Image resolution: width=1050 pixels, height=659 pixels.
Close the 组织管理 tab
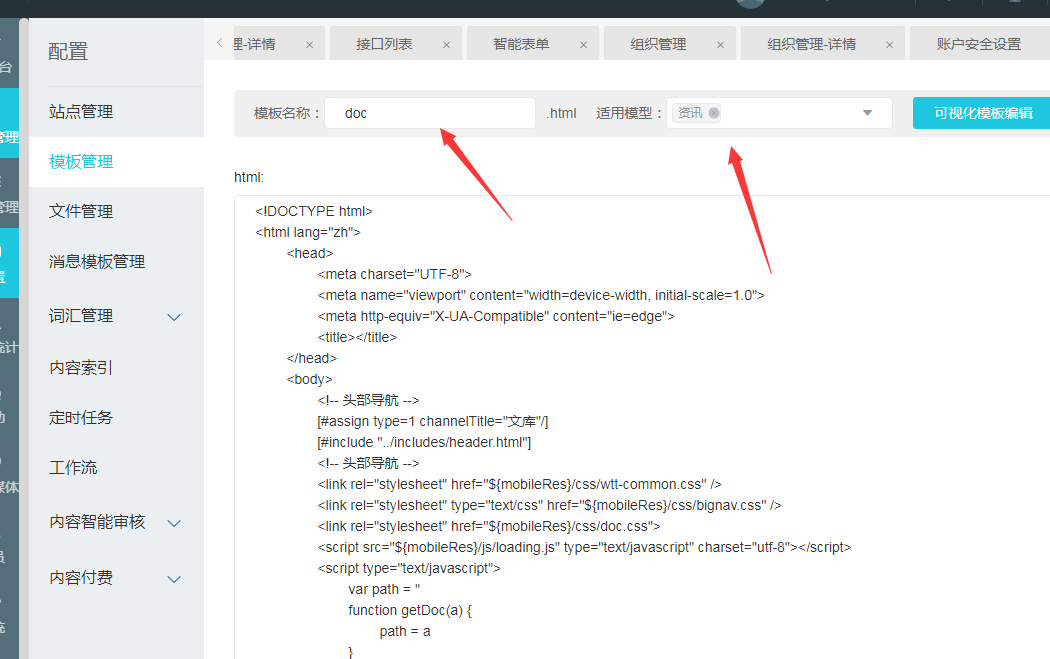click(x=721, y=45)
